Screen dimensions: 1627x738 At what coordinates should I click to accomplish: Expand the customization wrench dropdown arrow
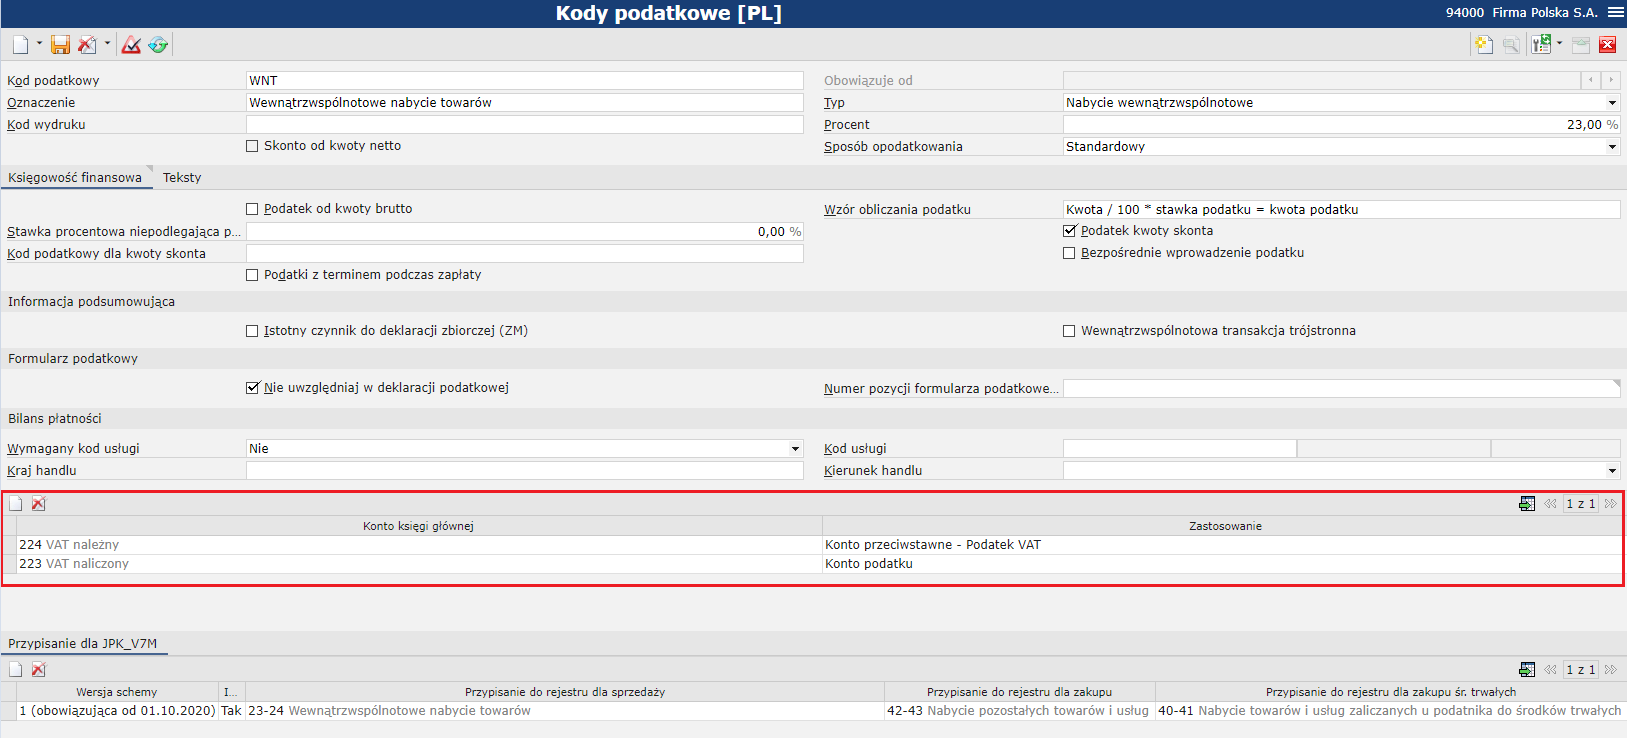[x=1560, y=44]
